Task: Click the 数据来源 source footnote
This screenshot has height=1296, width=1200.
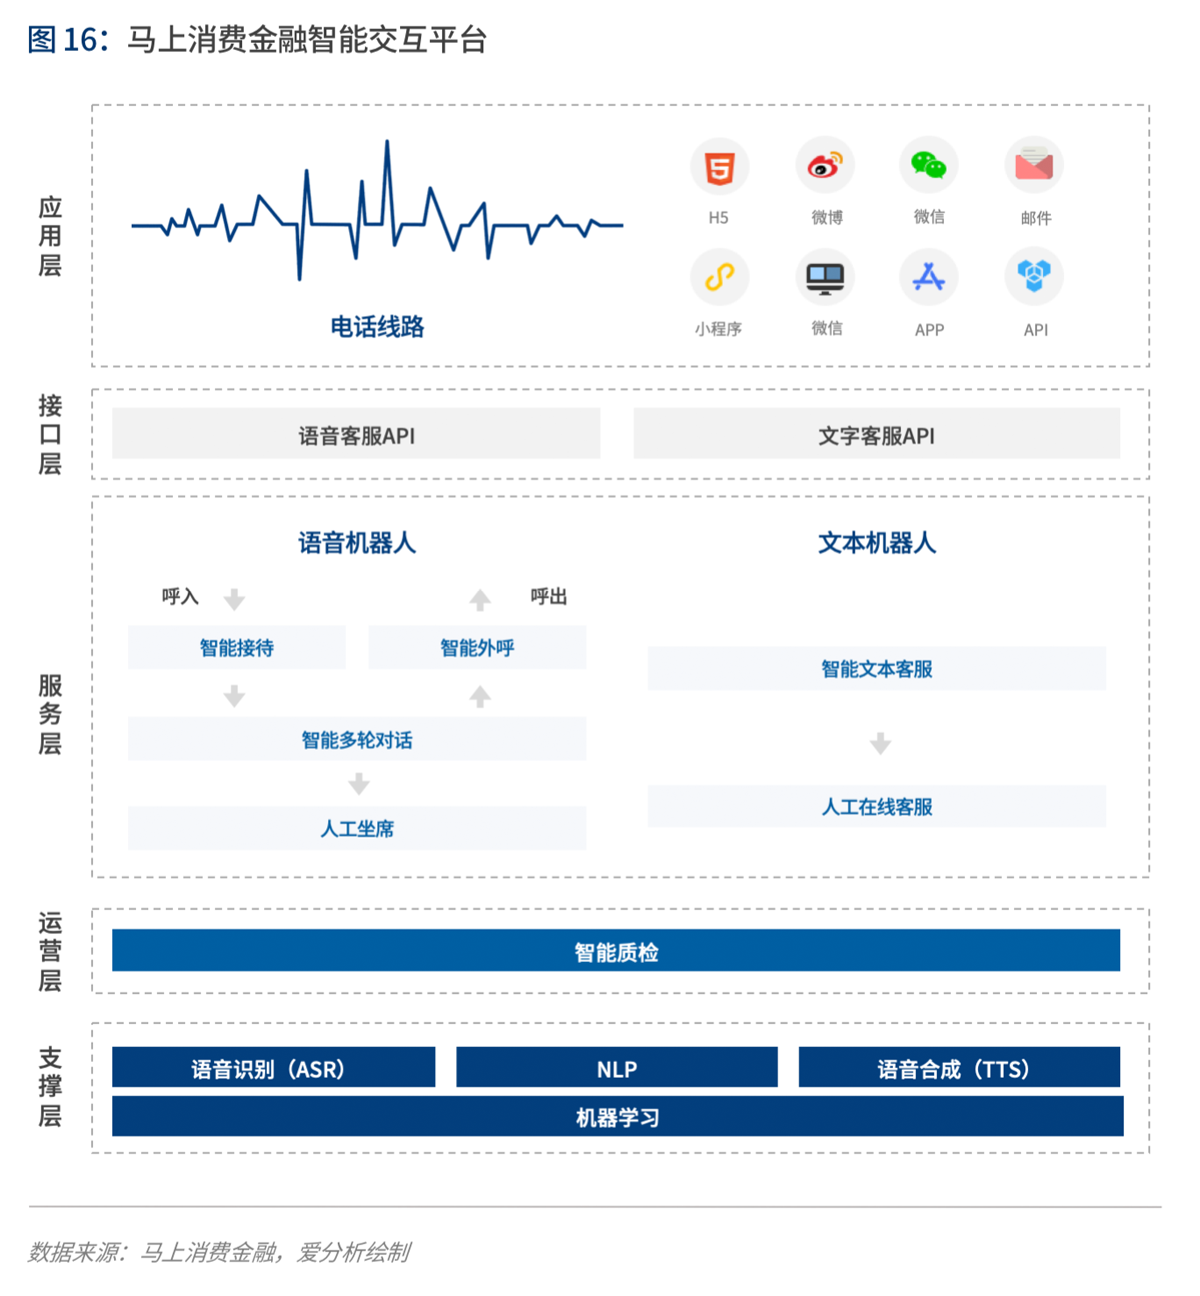Action: coord(219,1252)
